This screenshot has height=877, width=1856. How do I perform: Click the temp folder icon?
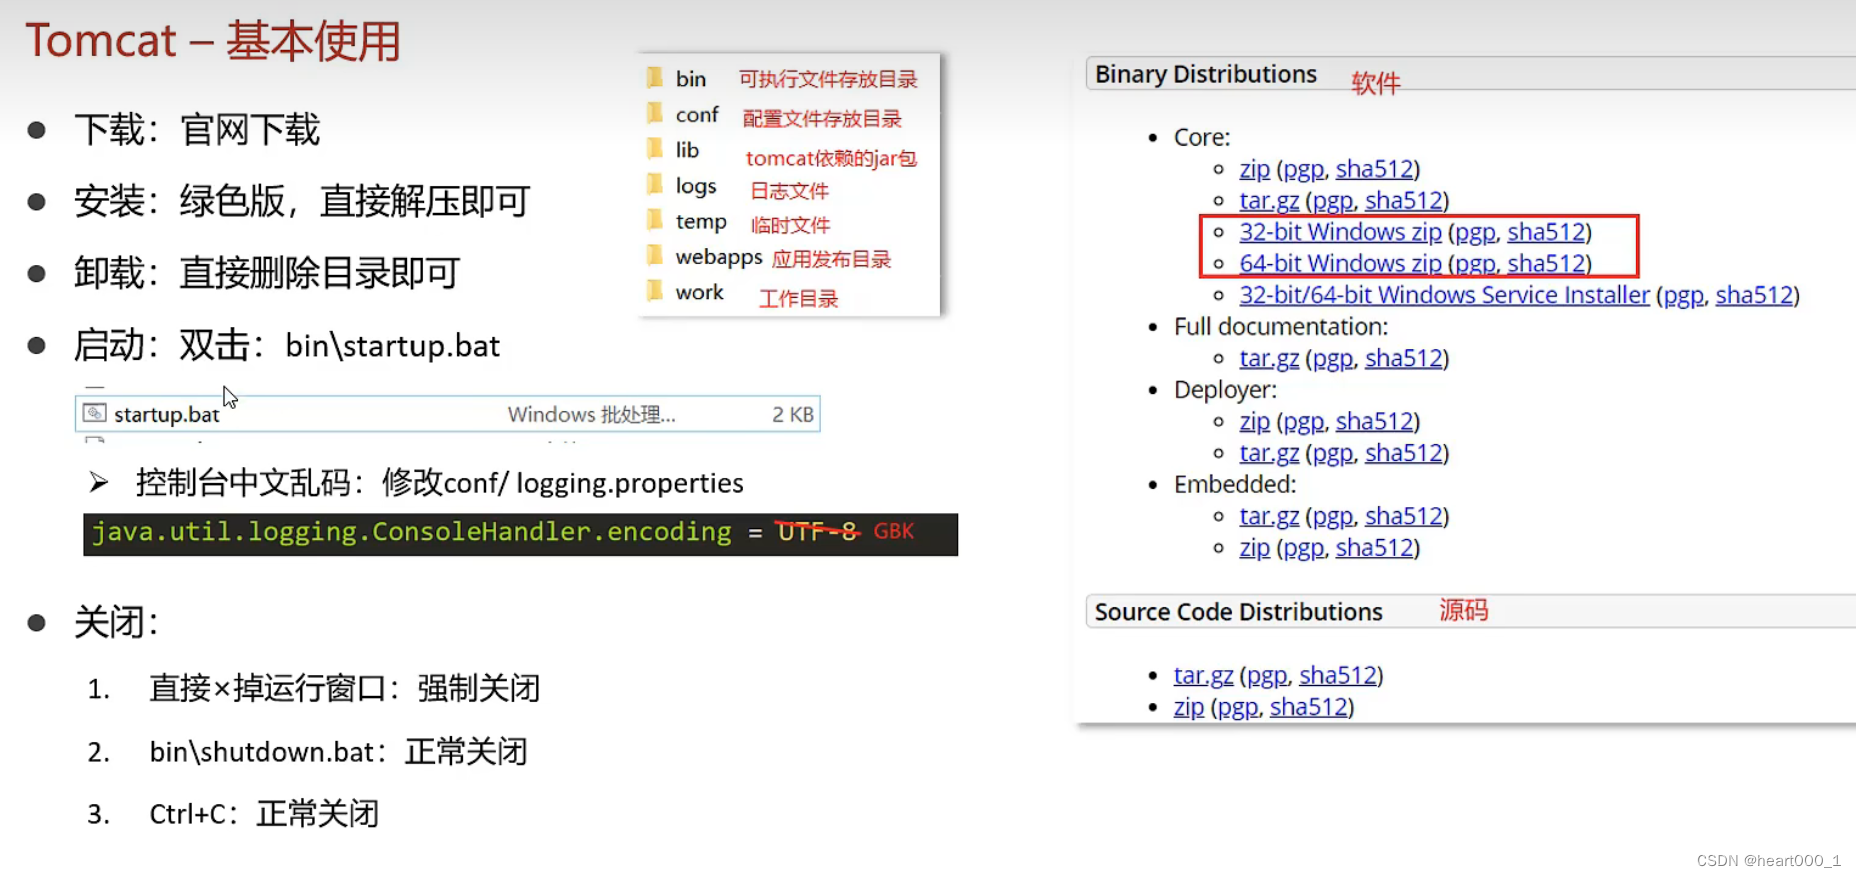[x=655, y=219]
